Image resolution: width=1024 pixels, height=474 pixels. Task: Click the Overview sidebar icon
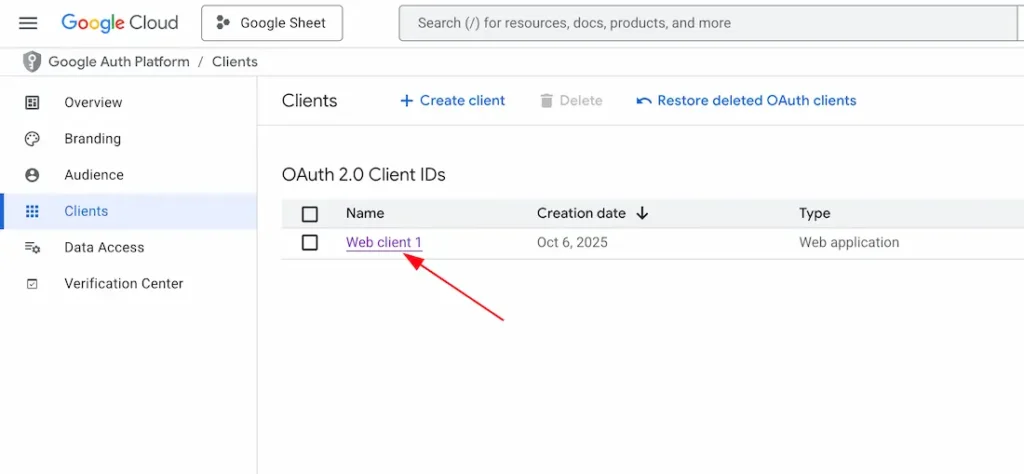pyautogui.click(x=32, y=103)
